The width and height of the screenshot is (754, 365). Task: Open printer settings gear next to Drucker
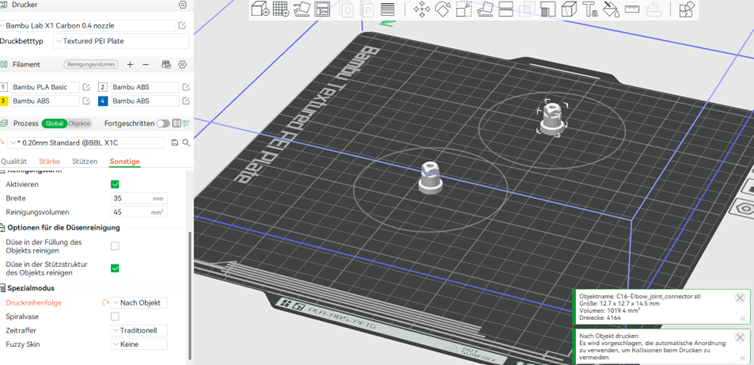click(x=182, y=5)
